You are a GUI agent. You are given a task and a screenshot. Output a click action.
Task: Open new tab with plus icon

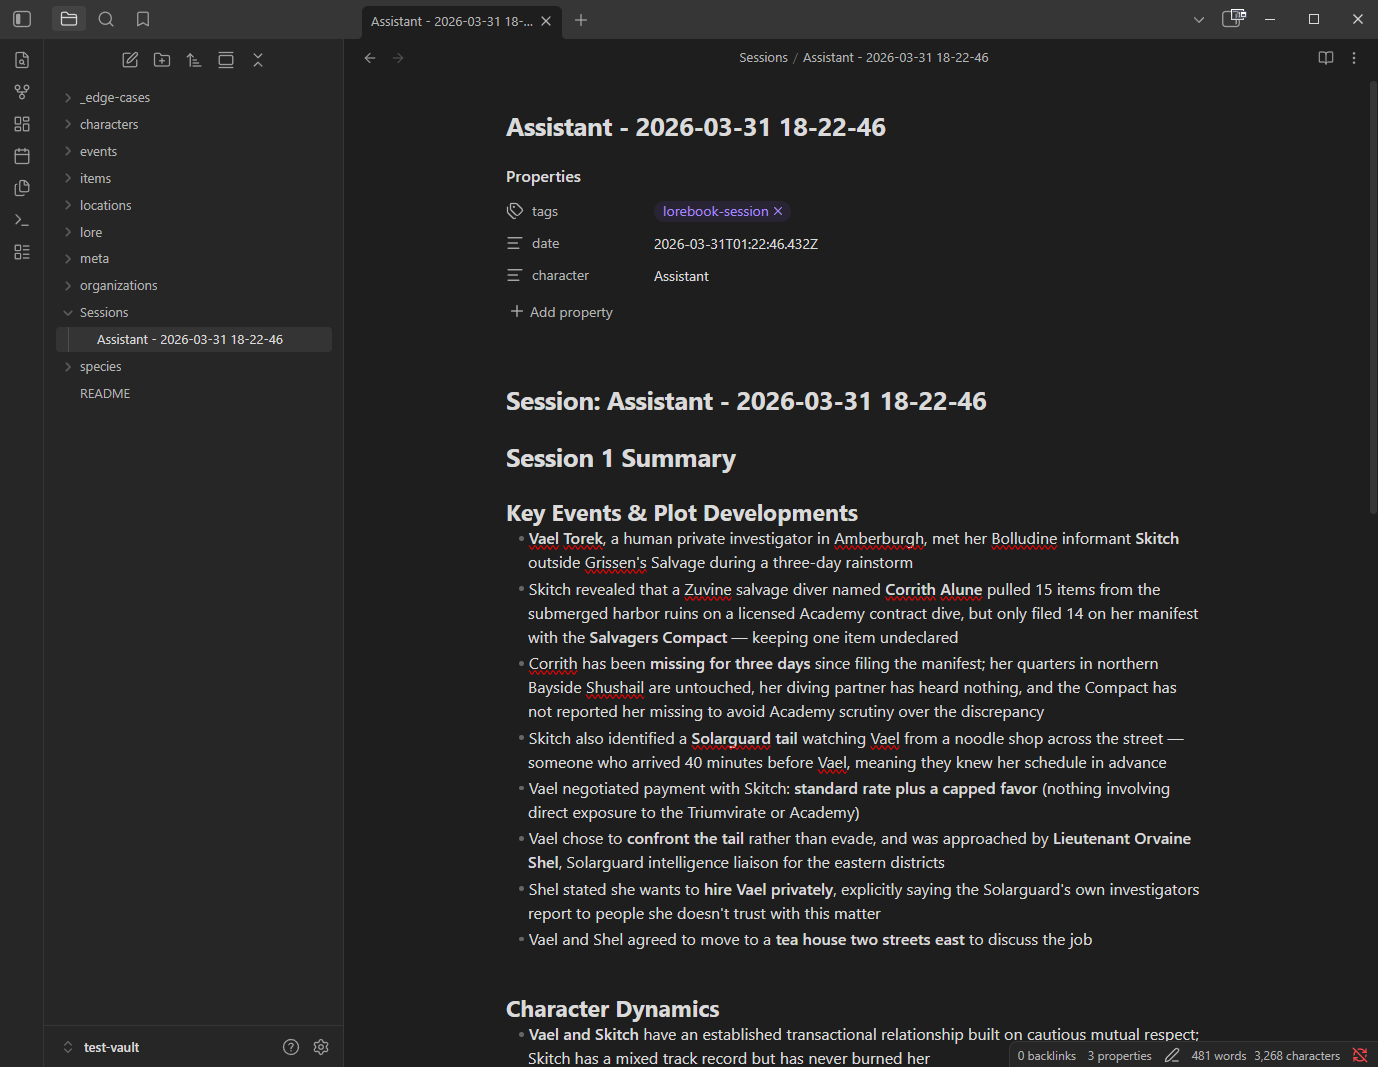[581, 20]
